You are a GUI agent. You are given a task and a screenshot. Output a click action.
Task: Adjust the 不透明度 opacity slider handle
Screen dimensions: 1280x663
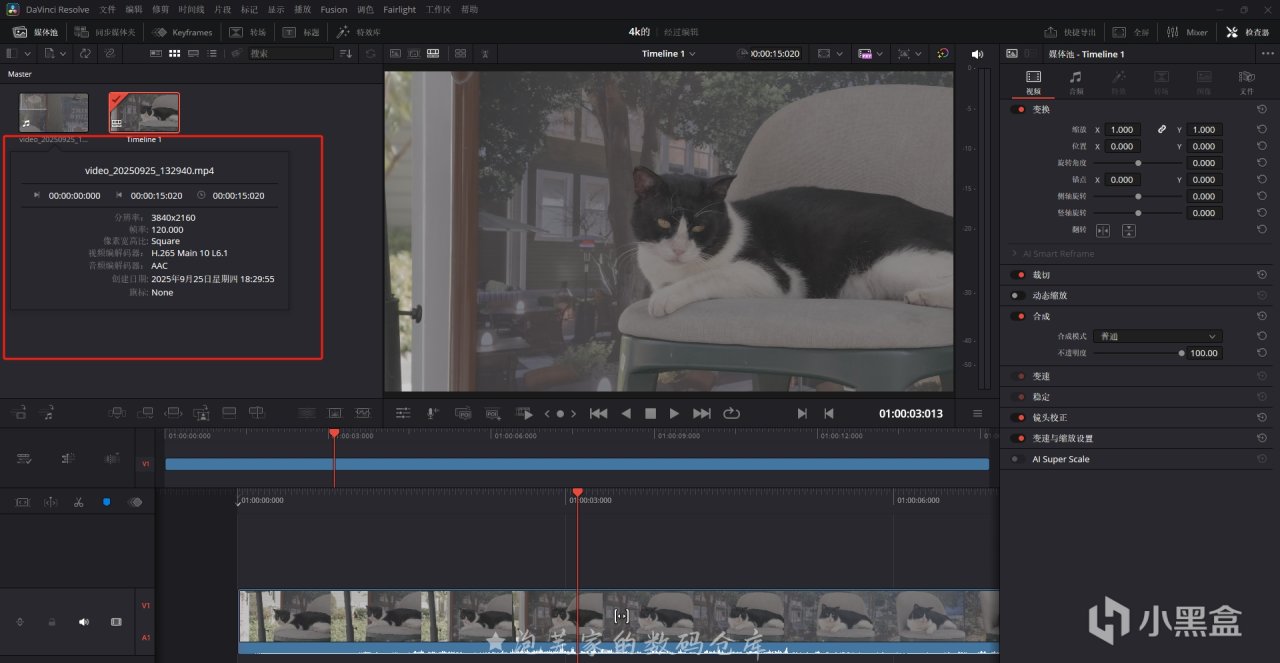point(1181,353)
